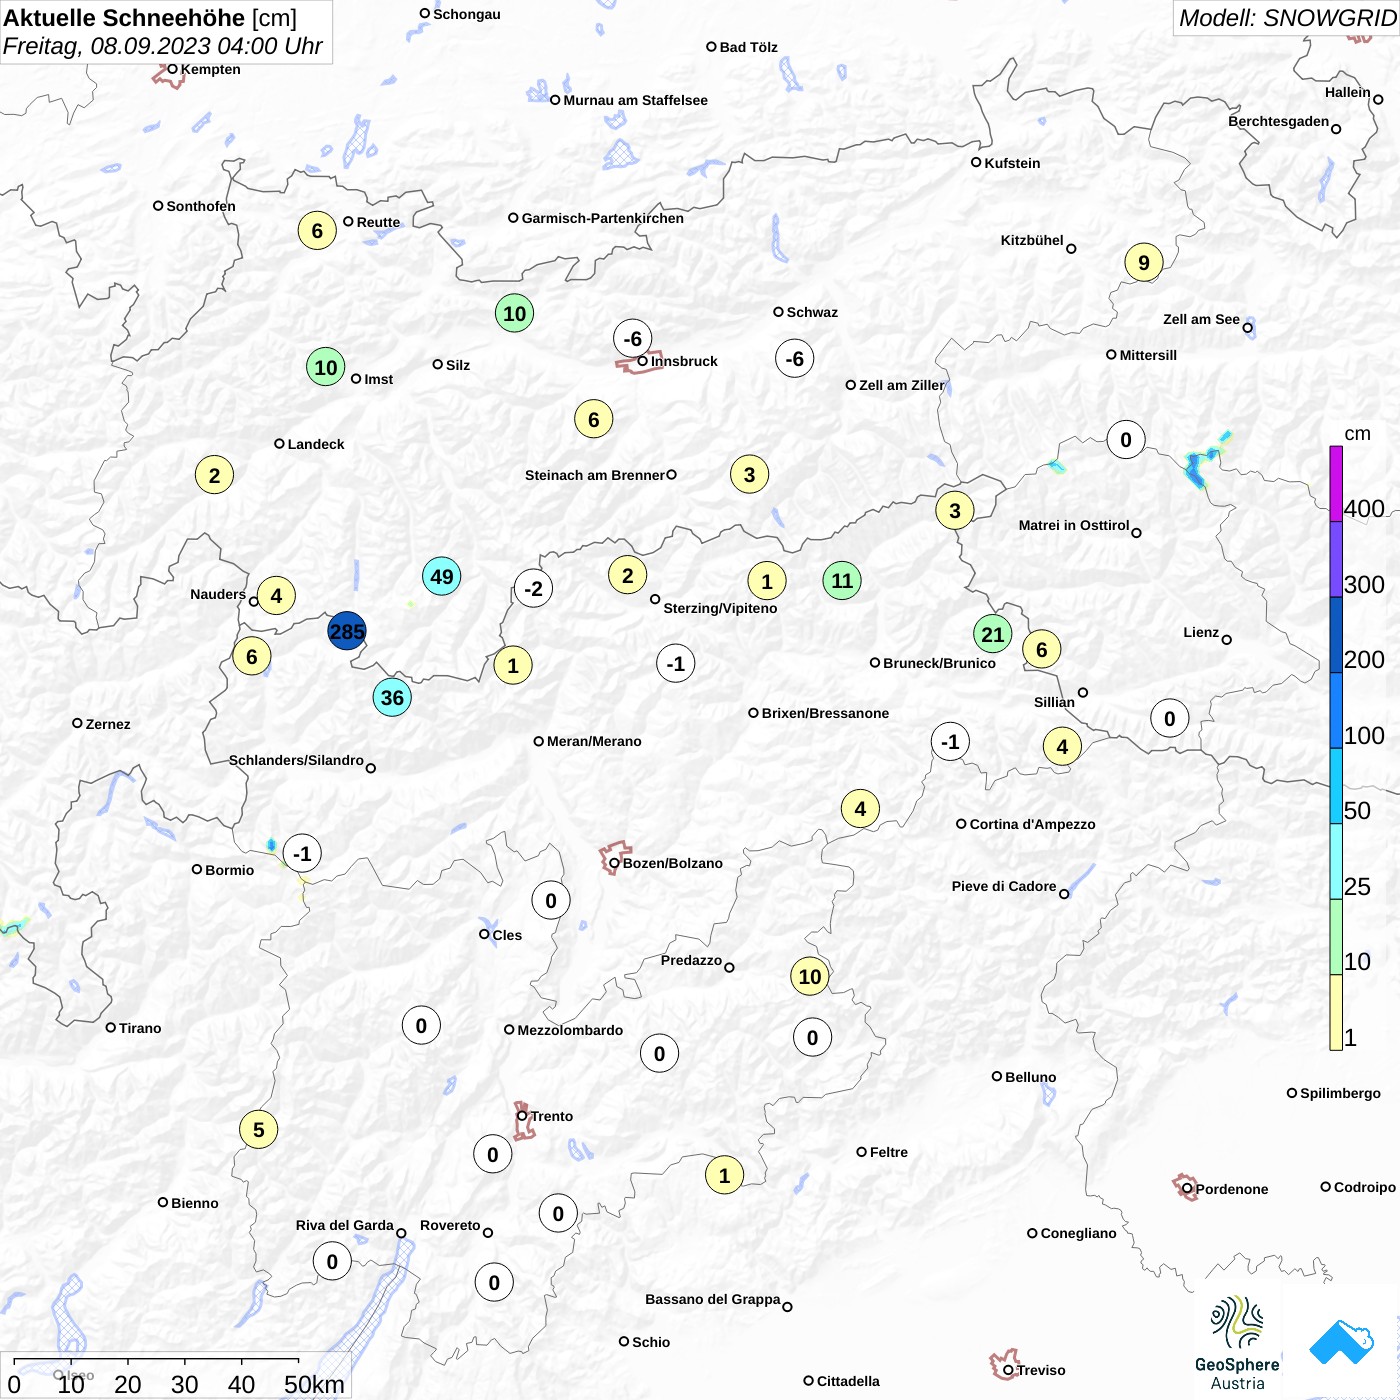
Task: Pick the green 10 cm legend color
Action: tap(1336, 937)
